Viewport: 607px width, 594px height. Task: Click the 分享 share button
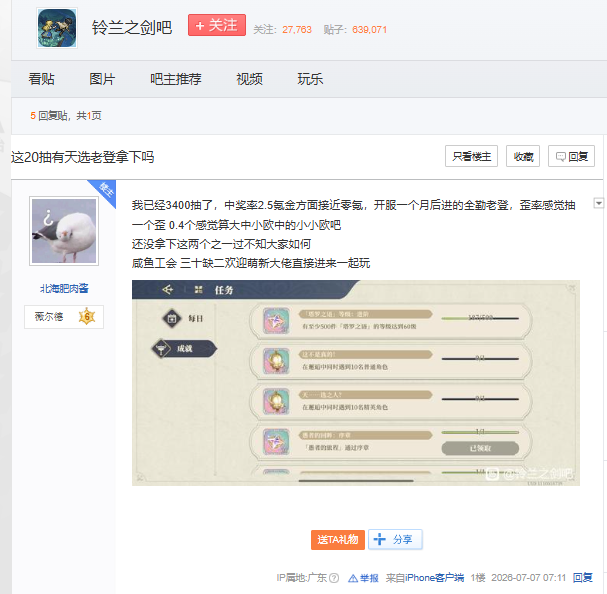coord(395,539)
